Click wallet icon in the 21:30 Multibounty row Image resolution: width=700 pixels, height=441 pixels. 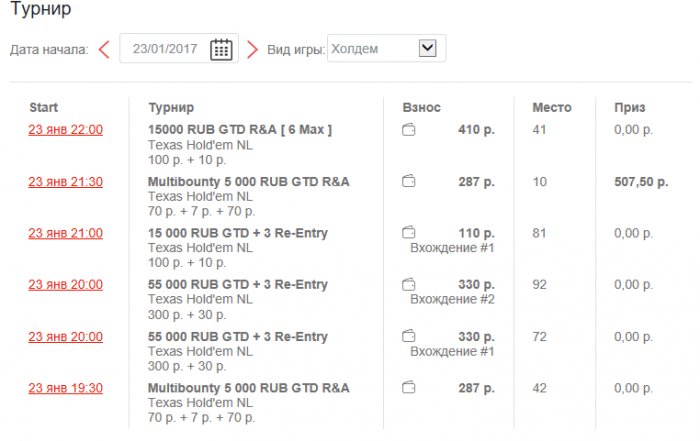tap(408, 182)
